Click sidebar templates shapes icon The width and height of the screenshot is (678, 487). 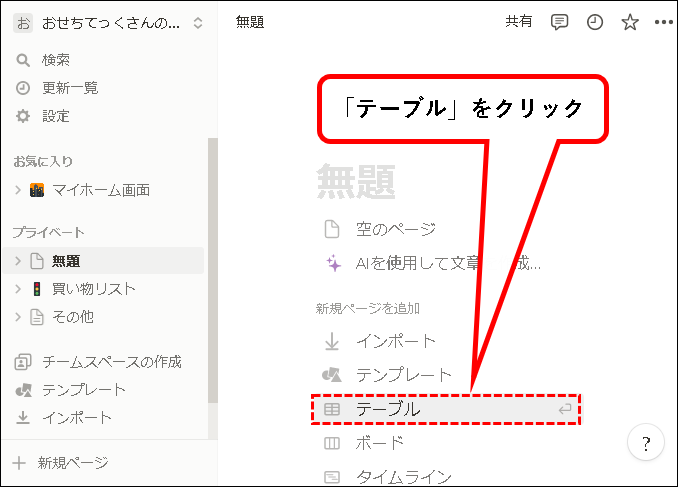click(24, 390)
